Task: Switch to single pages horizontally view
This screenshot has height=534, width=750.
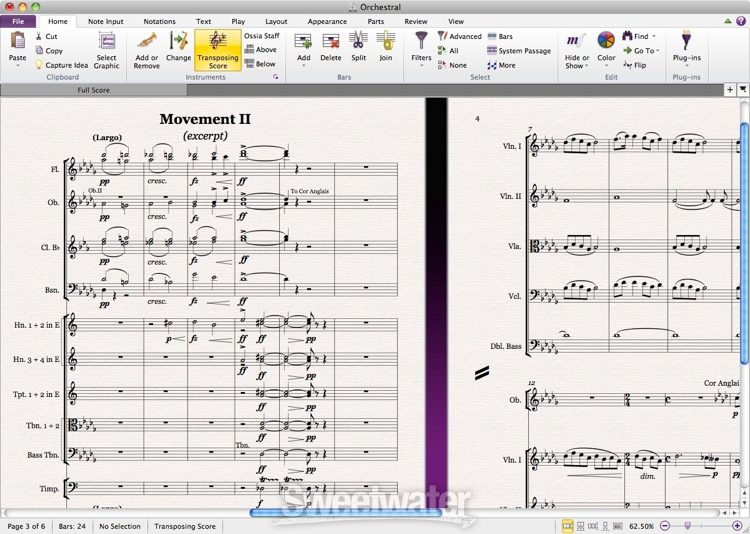Action: [593, 526]
